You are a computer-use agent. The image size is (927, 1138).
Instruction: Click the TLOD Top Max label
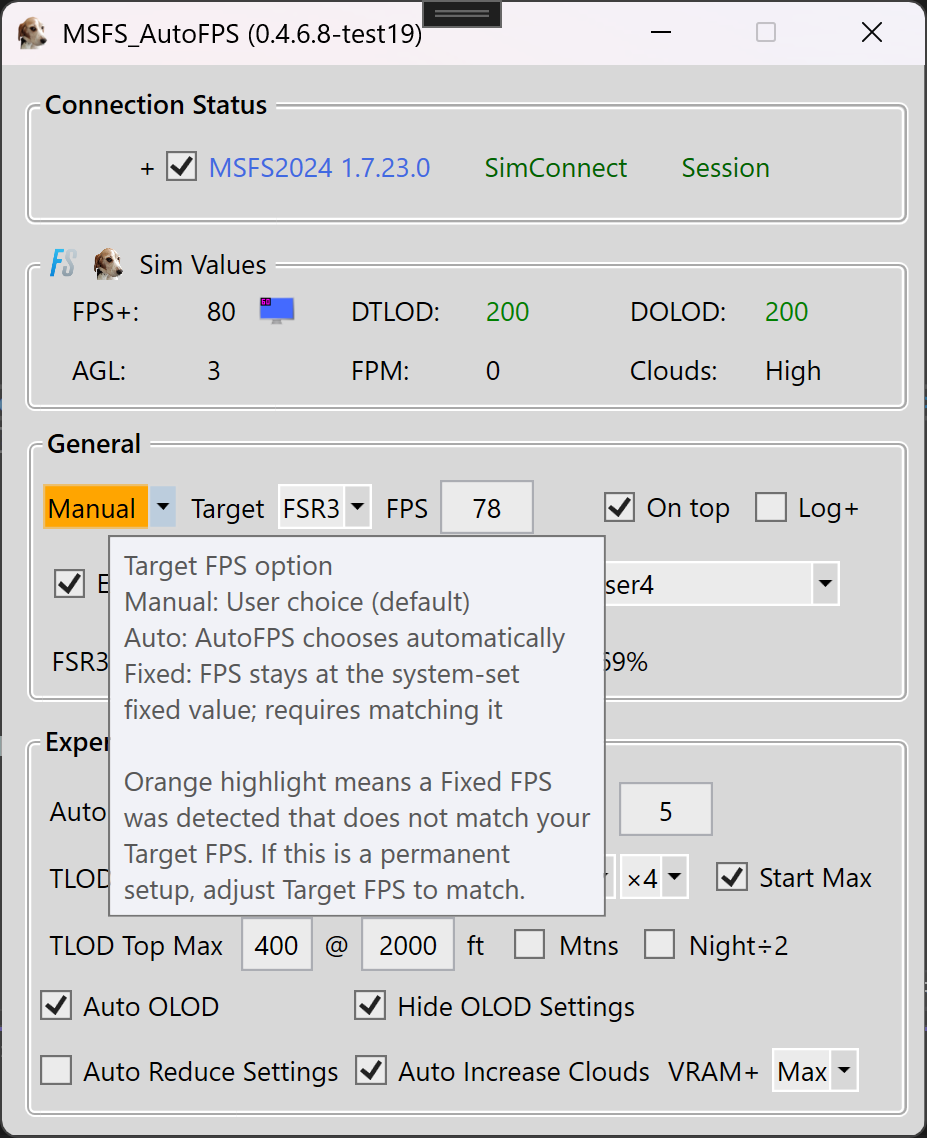(136, 945)
